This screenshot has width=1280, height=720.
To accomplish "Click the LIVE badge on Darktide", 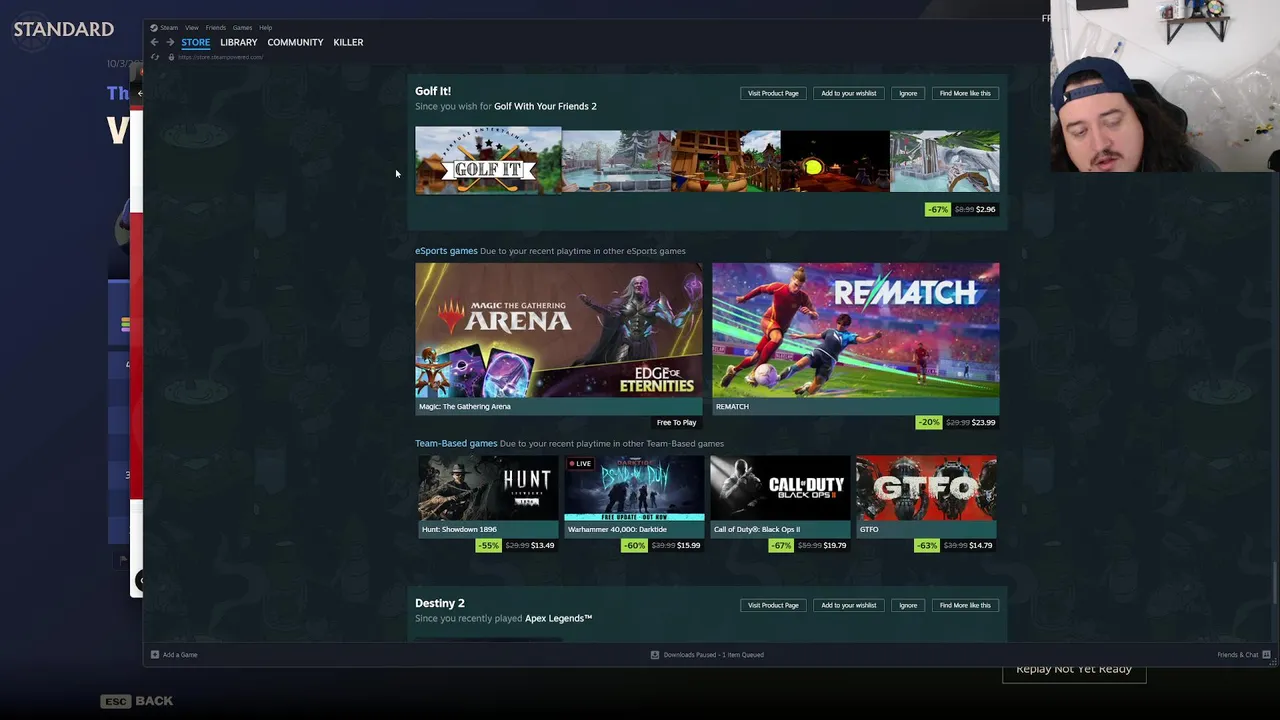I will 580,464.
